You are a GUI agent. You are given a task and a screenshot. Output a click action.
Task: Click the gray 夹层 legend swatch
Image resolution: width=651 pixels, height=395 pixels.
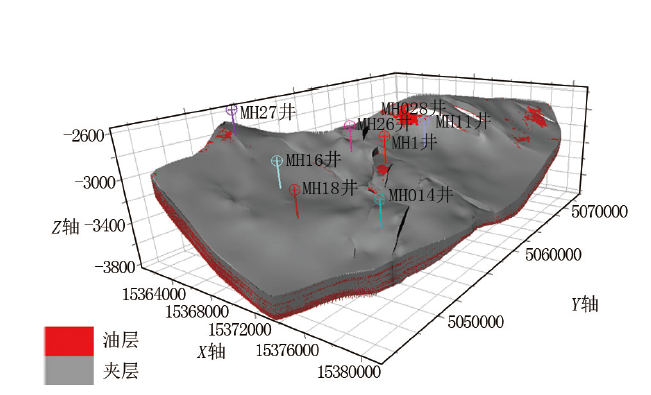pyautogui.click(x=69, y=370)
